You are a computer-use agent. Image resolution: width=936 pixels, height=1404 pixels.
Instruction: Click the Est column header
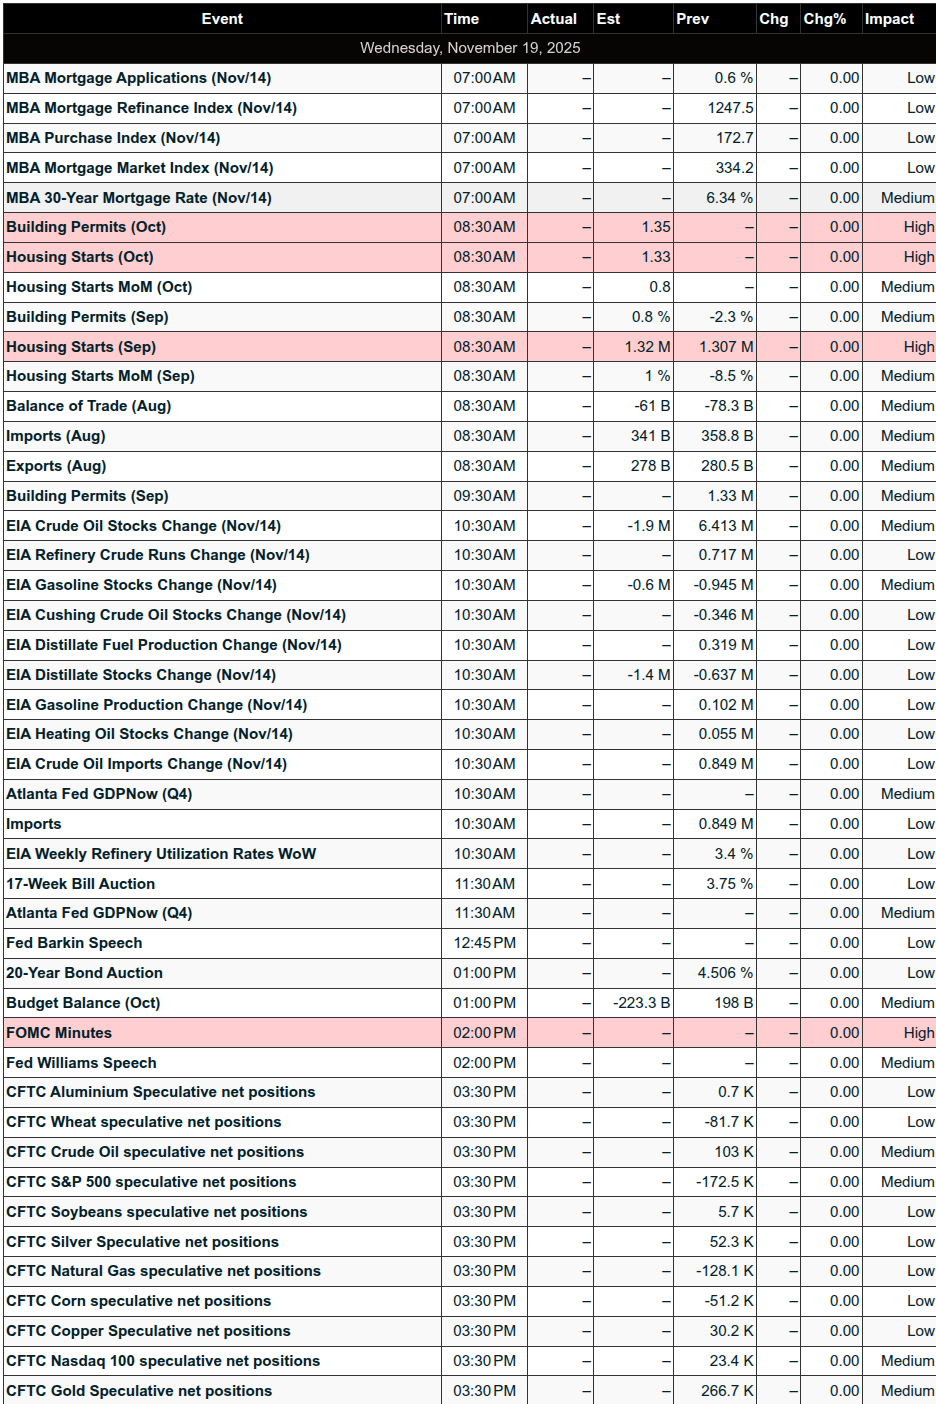[x=608, y=19]
